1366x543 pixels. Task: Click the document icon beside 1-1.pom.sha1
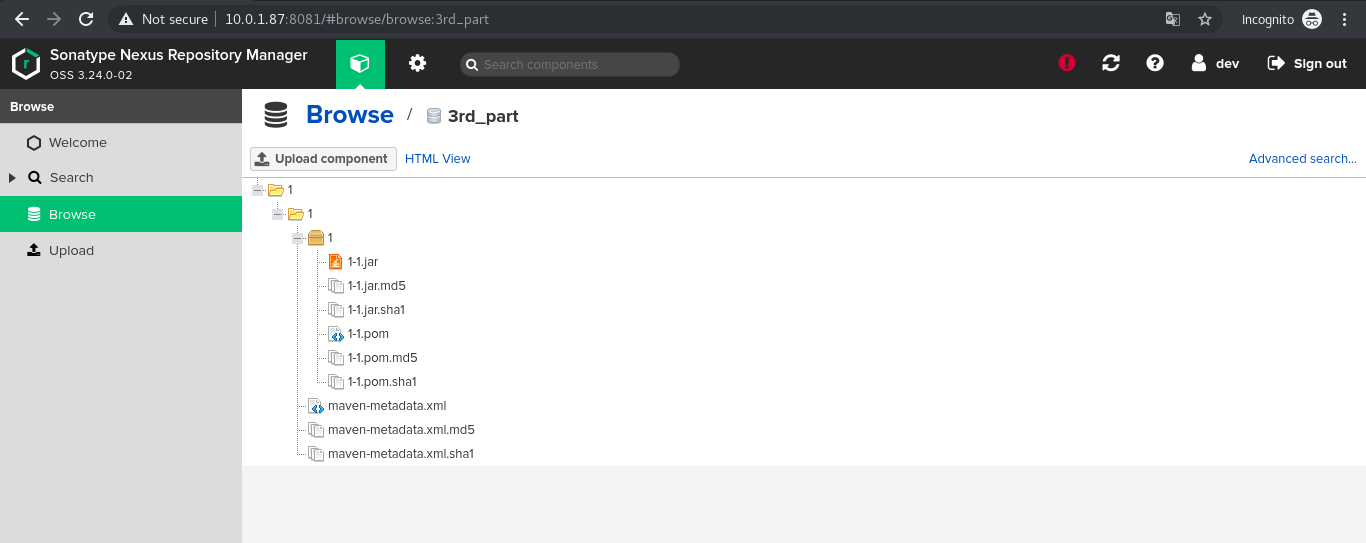336,381
